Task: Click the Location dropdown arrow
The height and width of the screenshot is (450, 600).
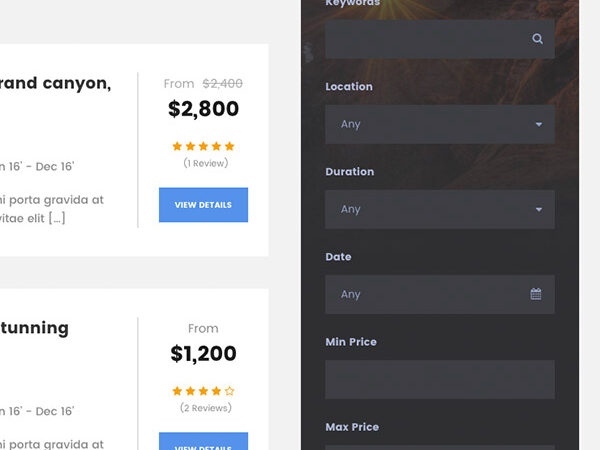Action: tap(538, 124)
